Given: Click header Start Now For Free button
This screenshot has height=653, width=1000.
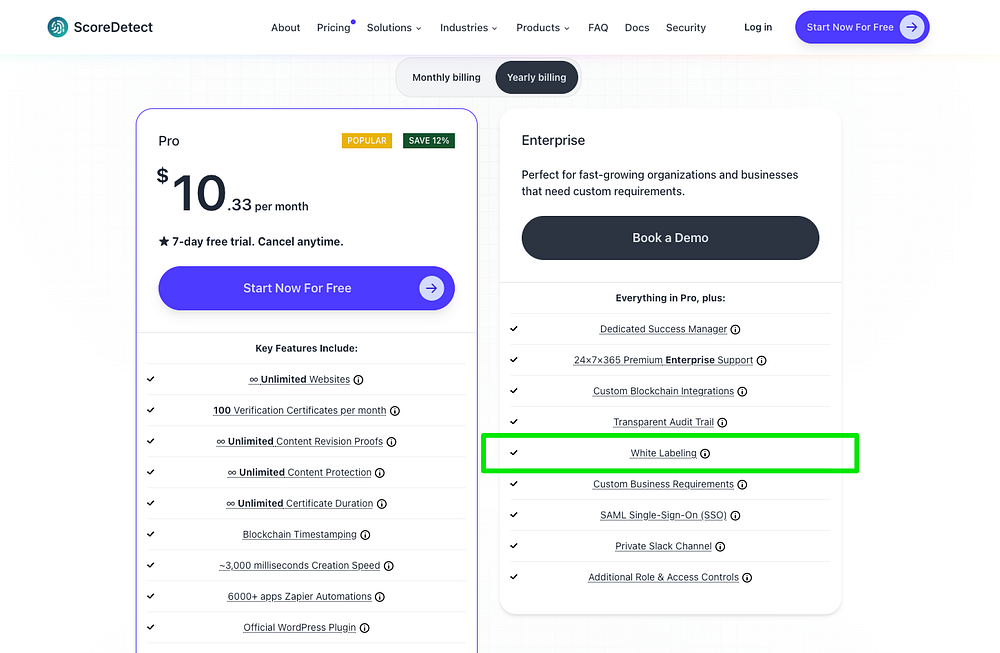Looking at the screenshot, I should [862, 27].
